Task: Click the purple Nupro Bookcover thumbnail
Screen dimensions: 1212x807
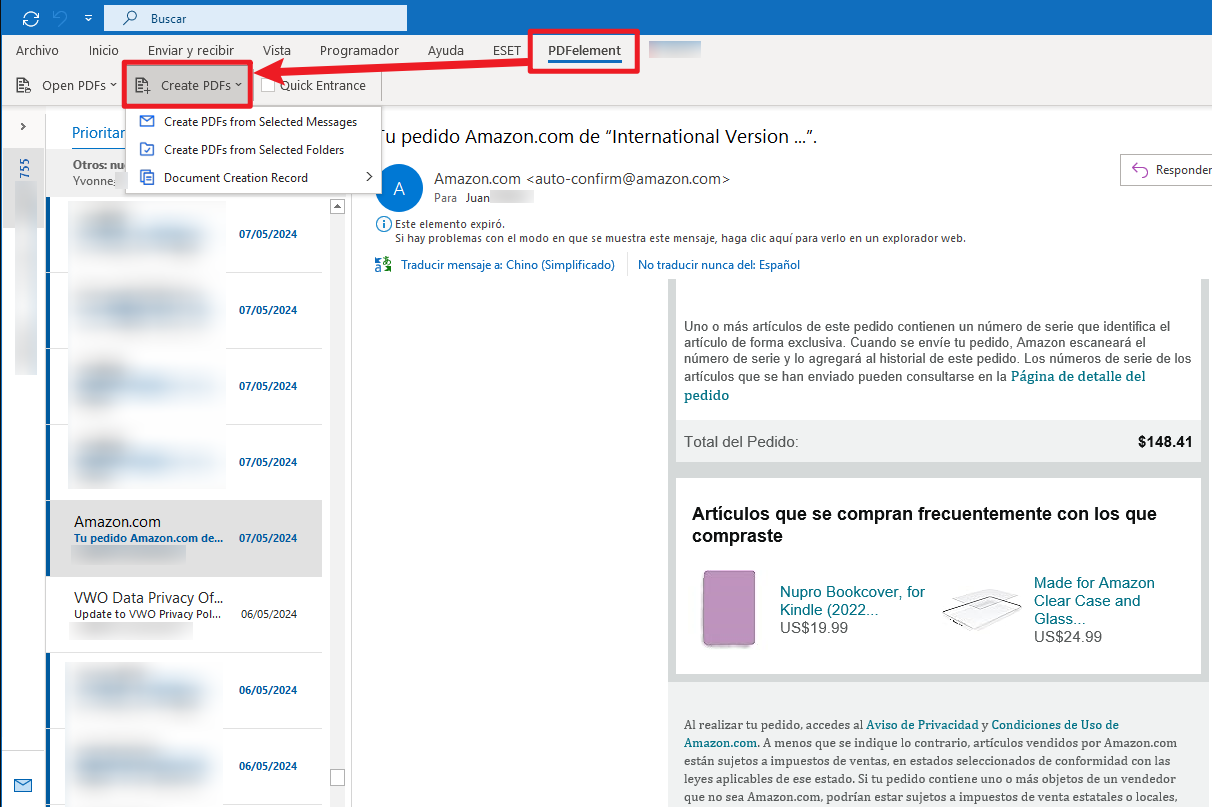Action: tap(728, 608)
